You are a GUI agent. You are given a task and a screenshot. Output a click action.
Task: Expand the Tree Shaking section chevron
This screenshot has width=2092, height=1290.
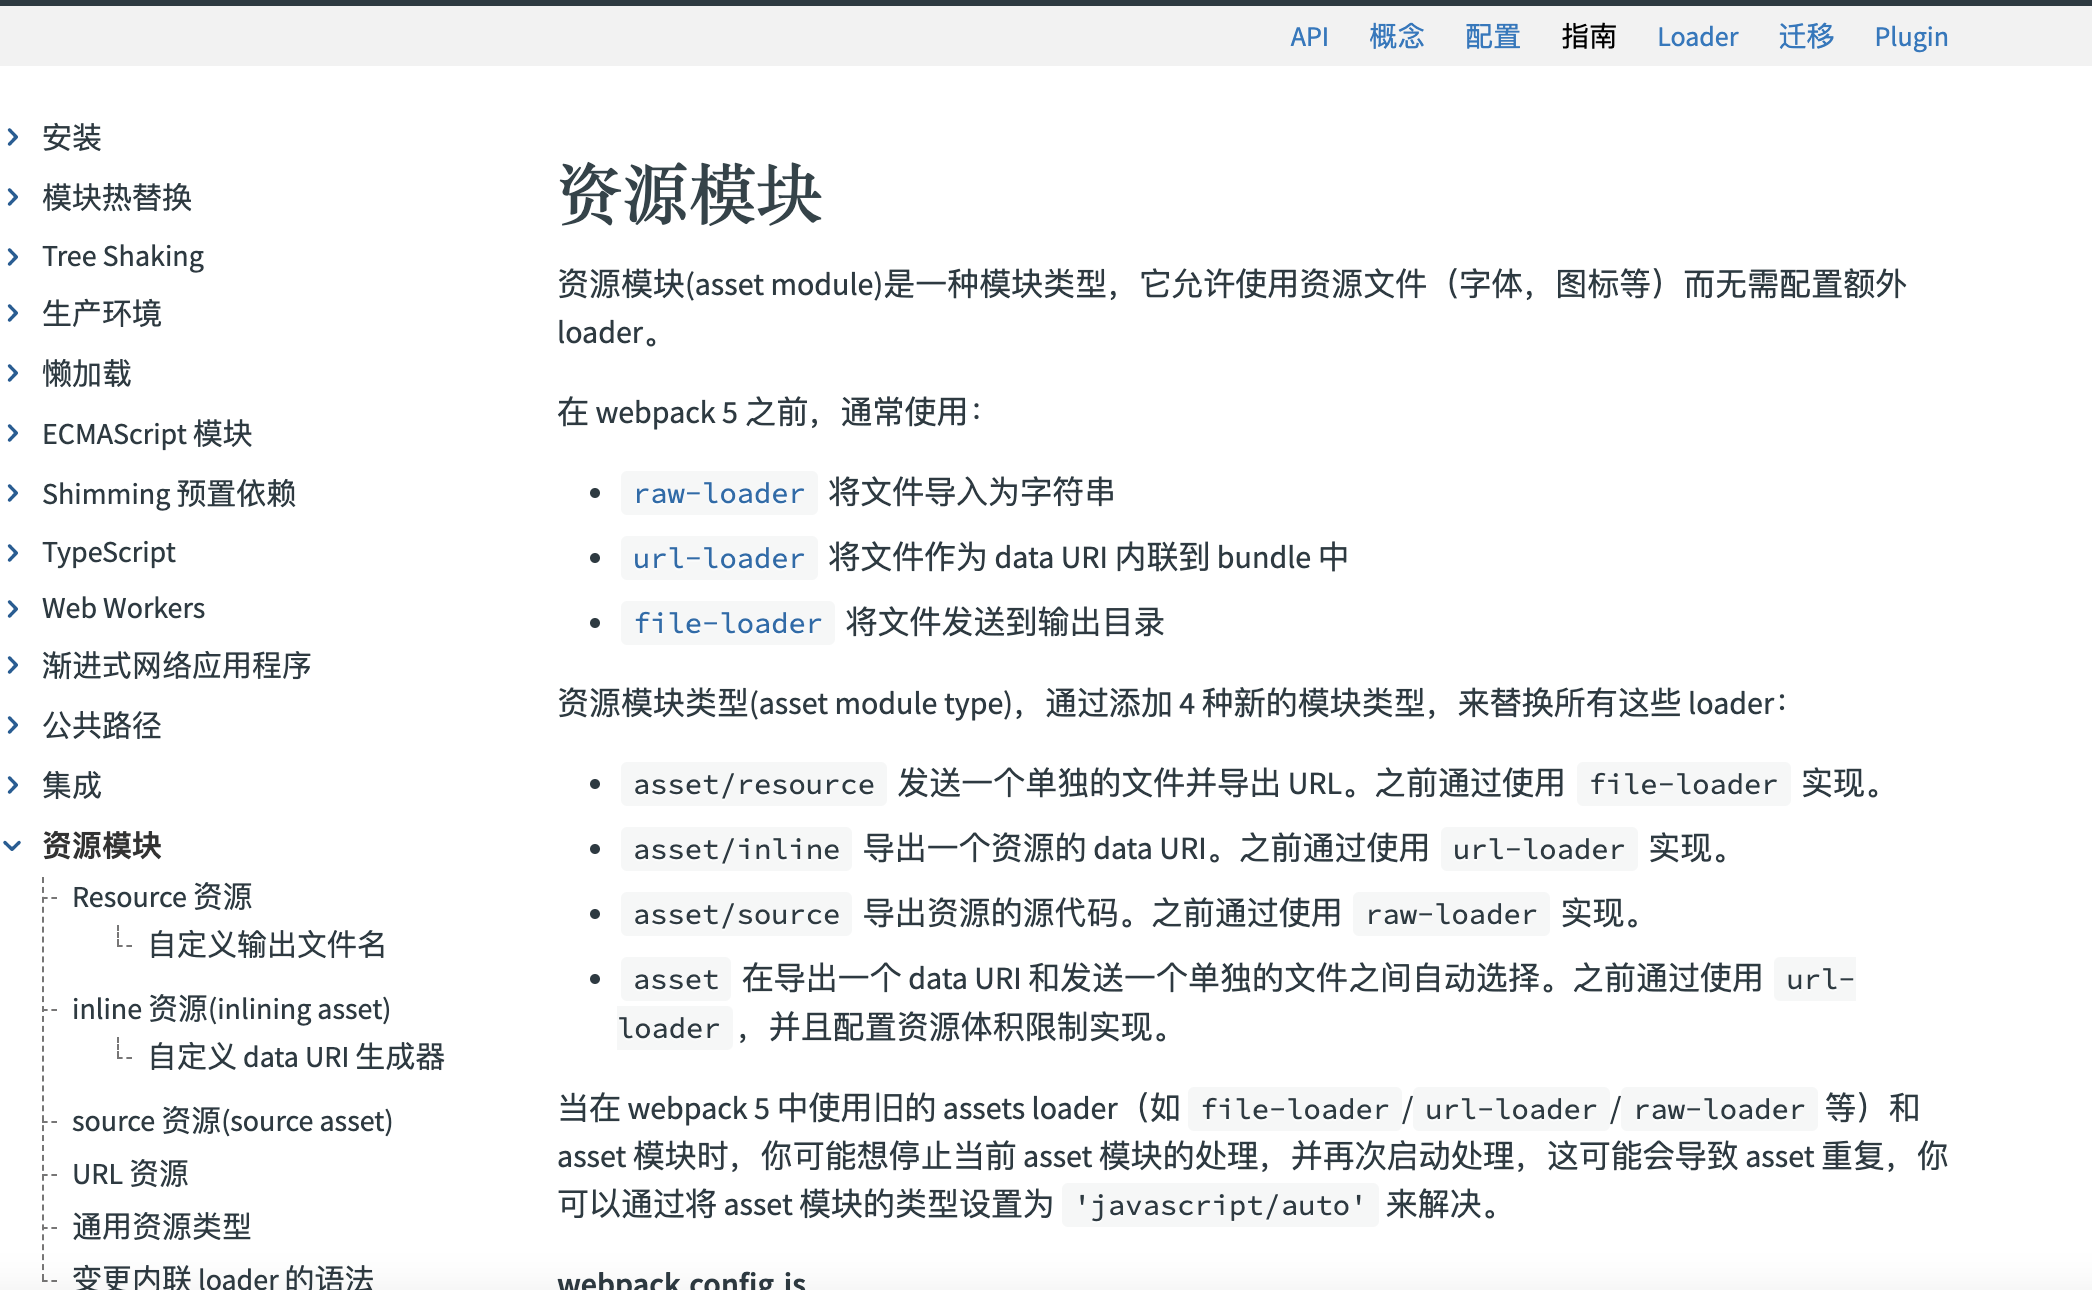(x=13, y=256)
